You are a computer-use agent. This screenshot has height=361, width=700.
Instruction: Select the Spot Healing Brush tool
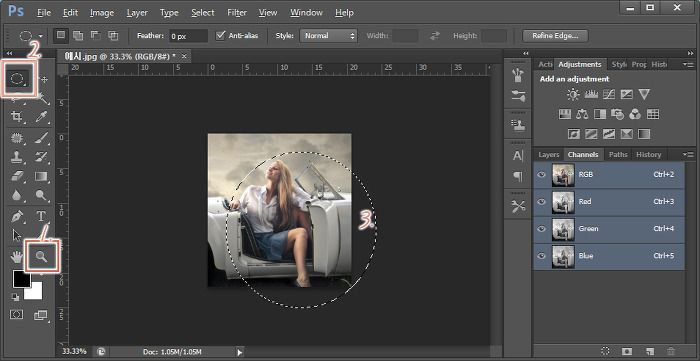tap(17, 137)
